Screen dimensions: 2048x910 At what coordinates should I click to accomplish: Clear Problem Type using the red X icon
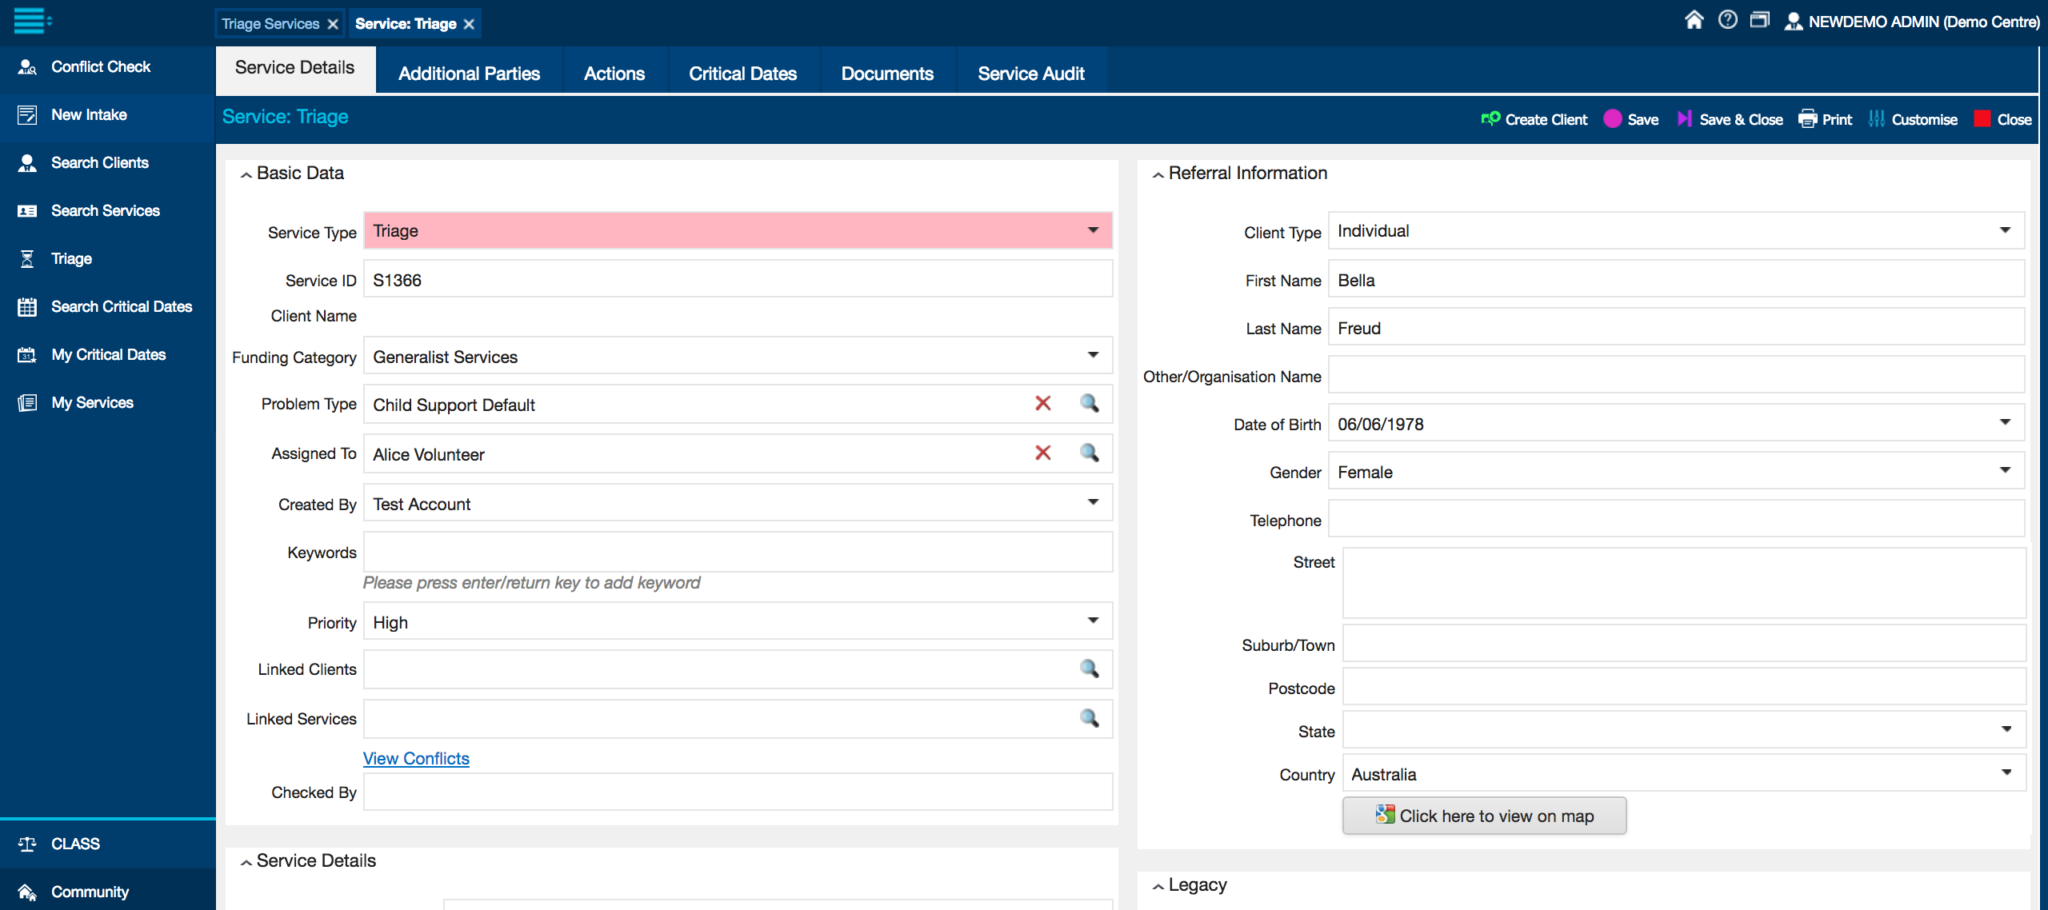click(x=1043, y=403)
